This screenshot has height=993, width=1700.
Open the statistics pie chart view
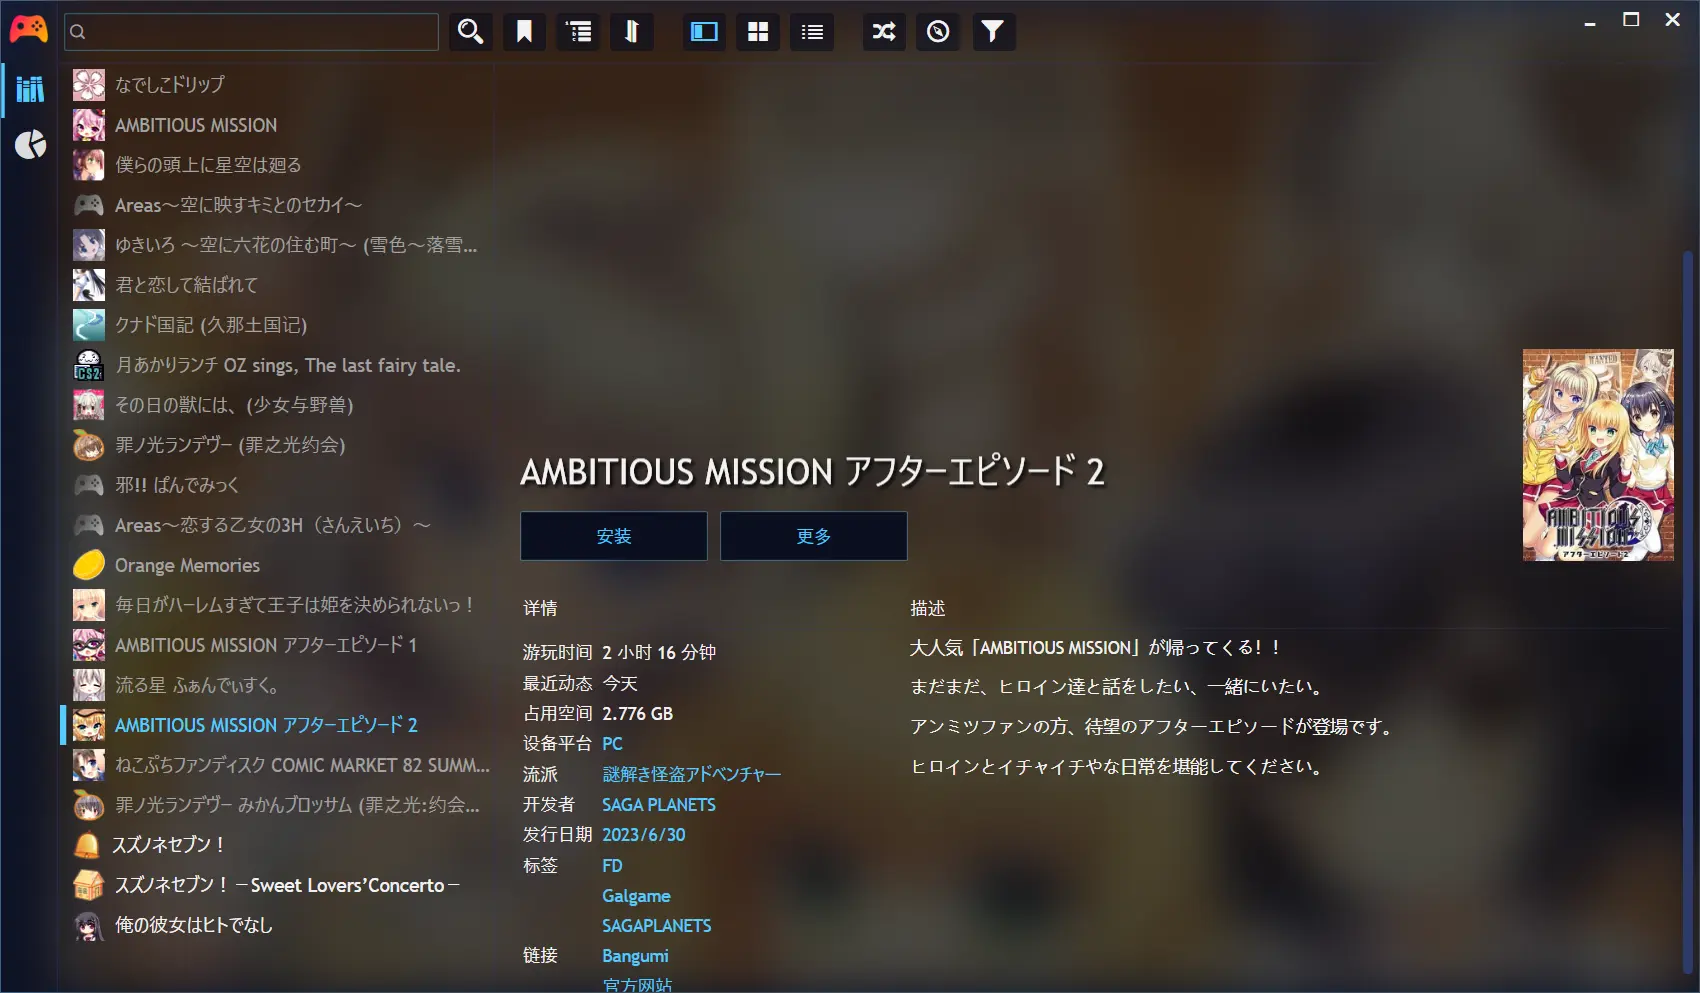[x=30, y=145]
